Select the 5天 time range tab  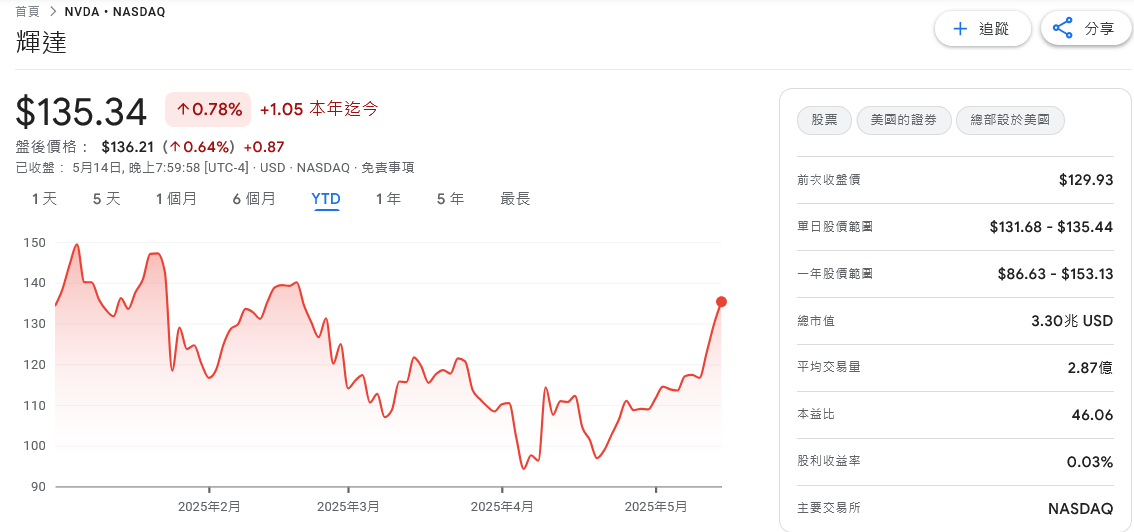[x=106, y=199]
